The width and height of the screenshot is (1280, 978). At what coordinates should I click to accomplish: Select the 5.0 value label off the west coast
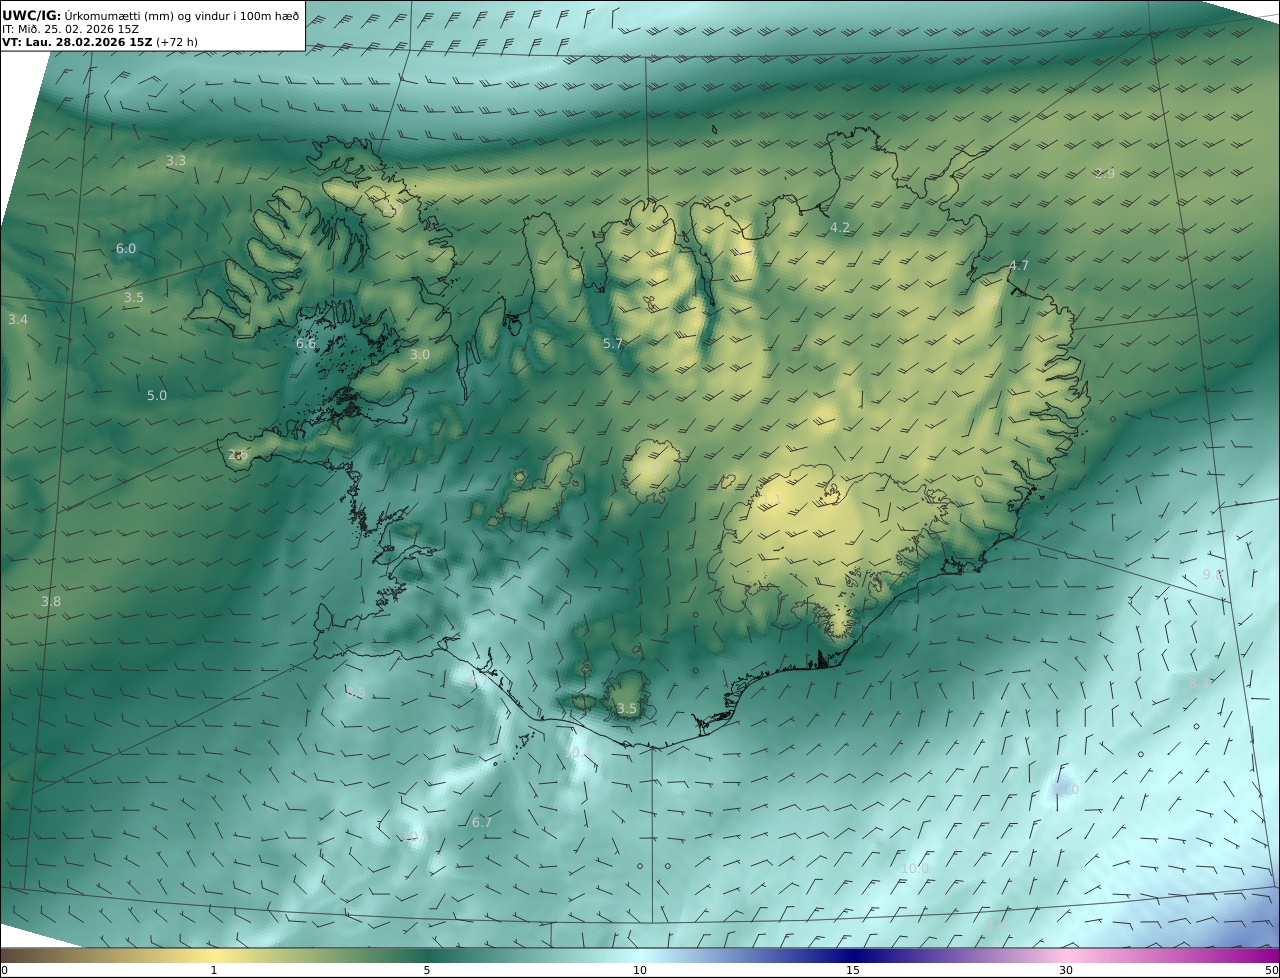pyautogui.click(x=157, y=396)
